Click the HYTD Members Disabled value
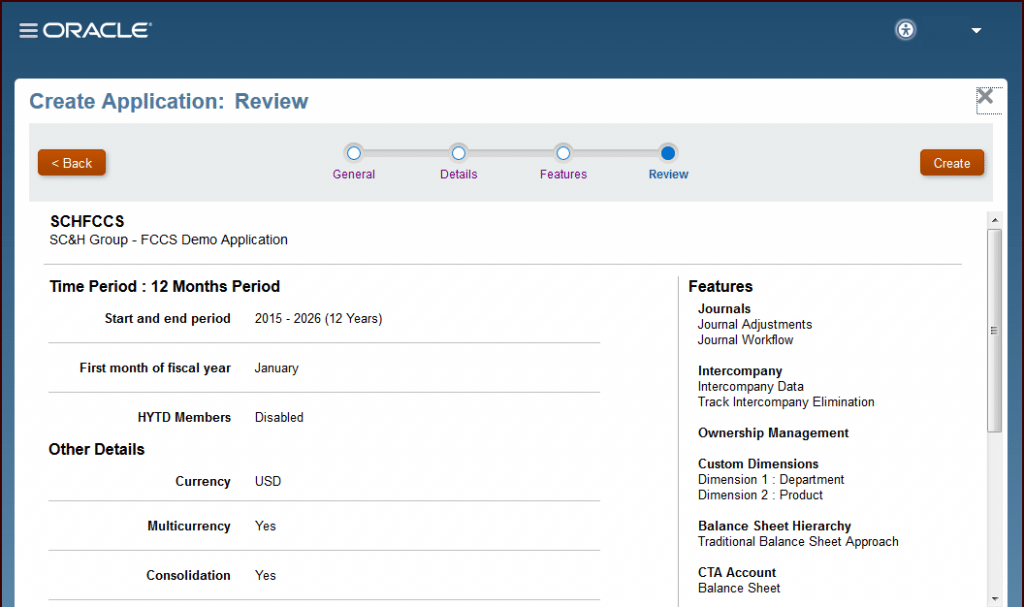 click(279, 418)
